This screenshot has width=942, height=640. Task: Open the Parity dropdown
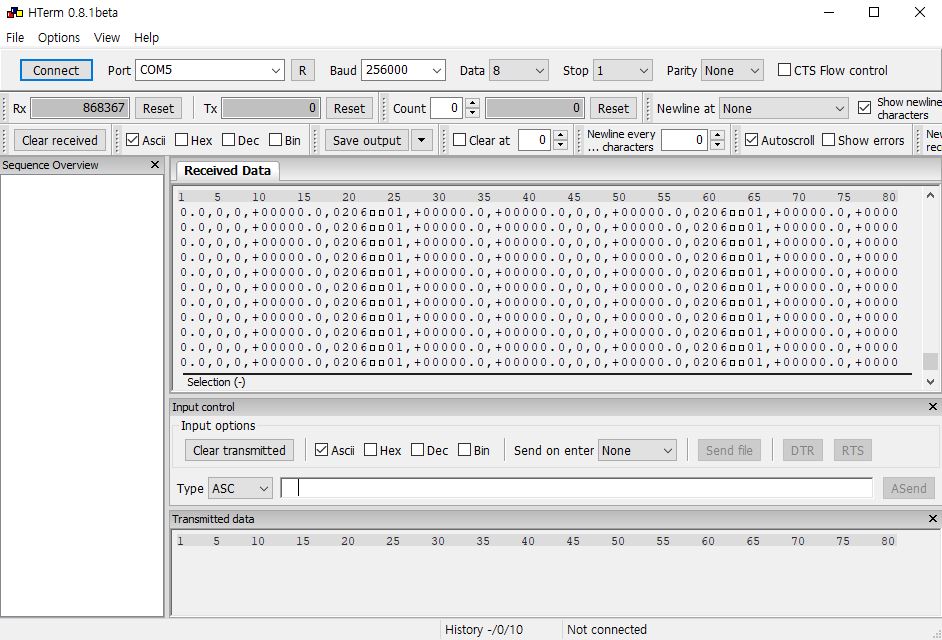pyautogui.click(x=732, y=70)
